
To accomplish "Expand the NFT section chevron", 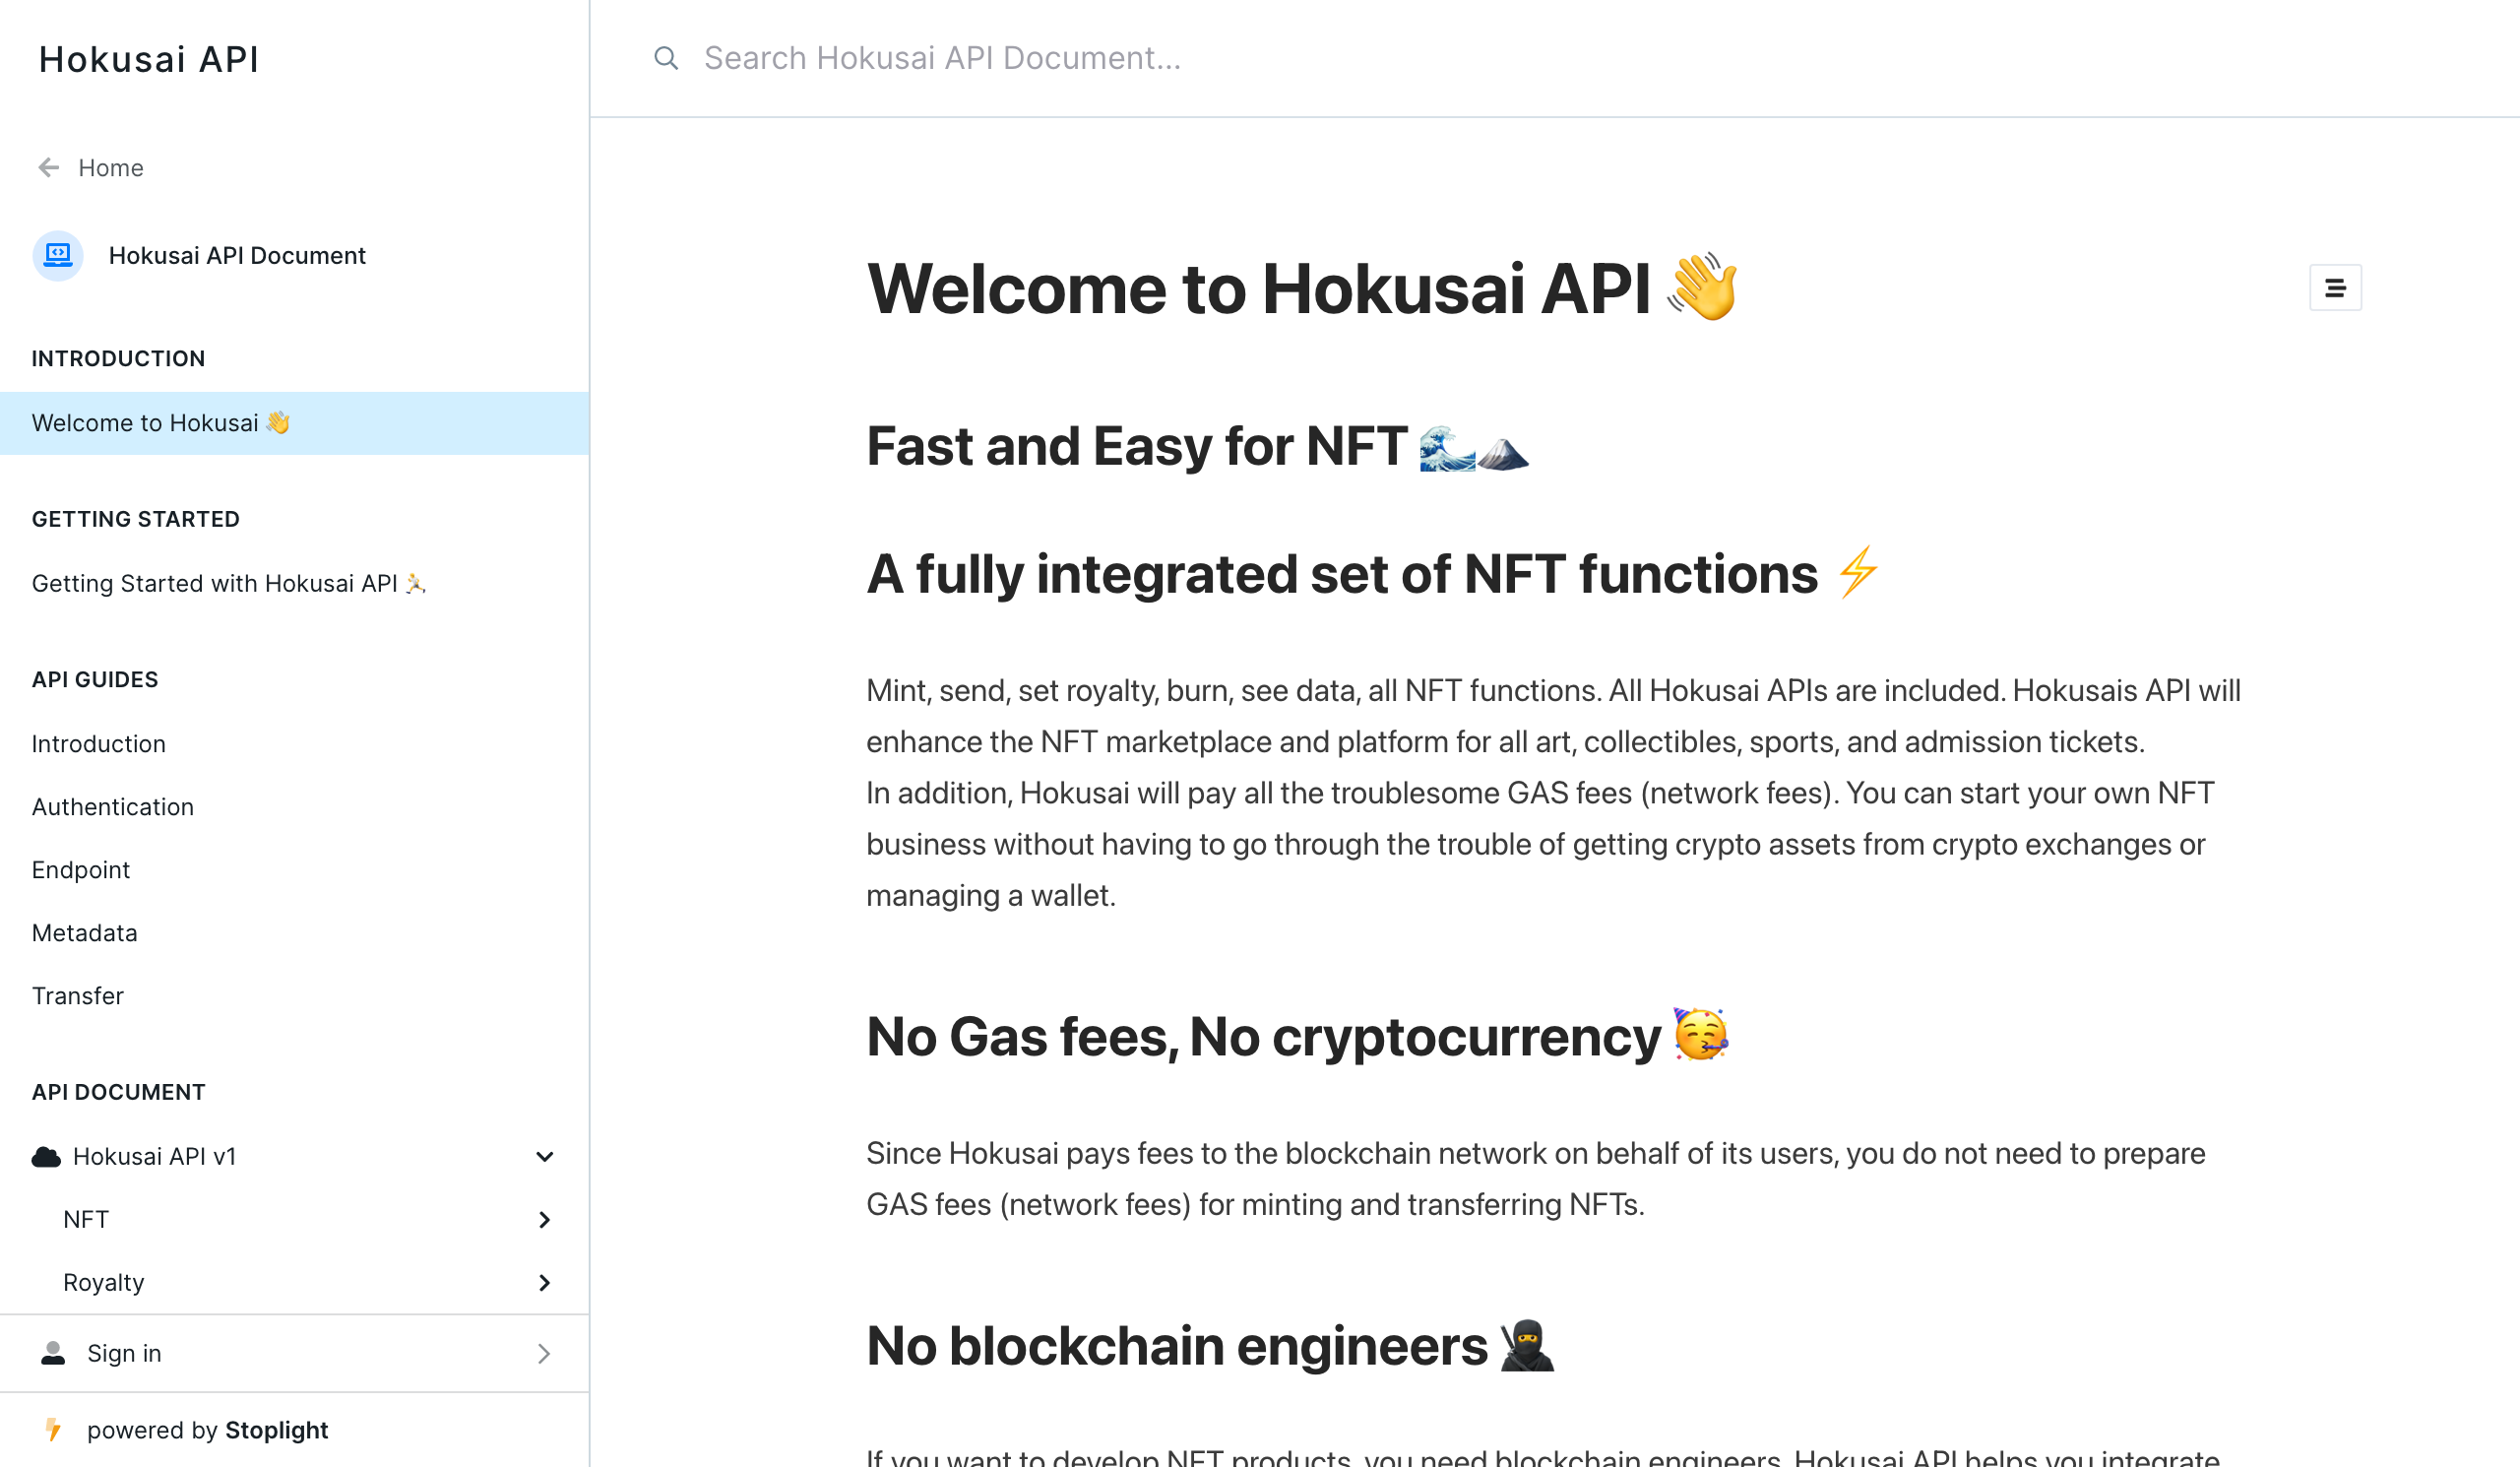I will 544,1219.
